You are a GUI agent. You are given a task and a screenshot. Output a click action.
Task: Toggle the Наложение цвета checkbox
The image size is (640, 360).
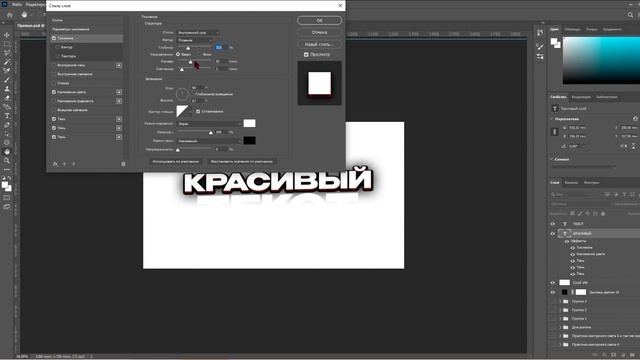[x=54, y=92]
